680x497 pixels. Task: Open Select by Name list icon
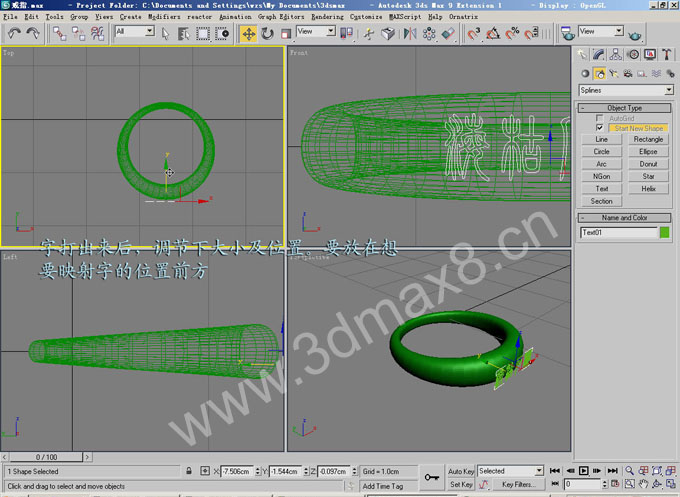pos(184,33)
